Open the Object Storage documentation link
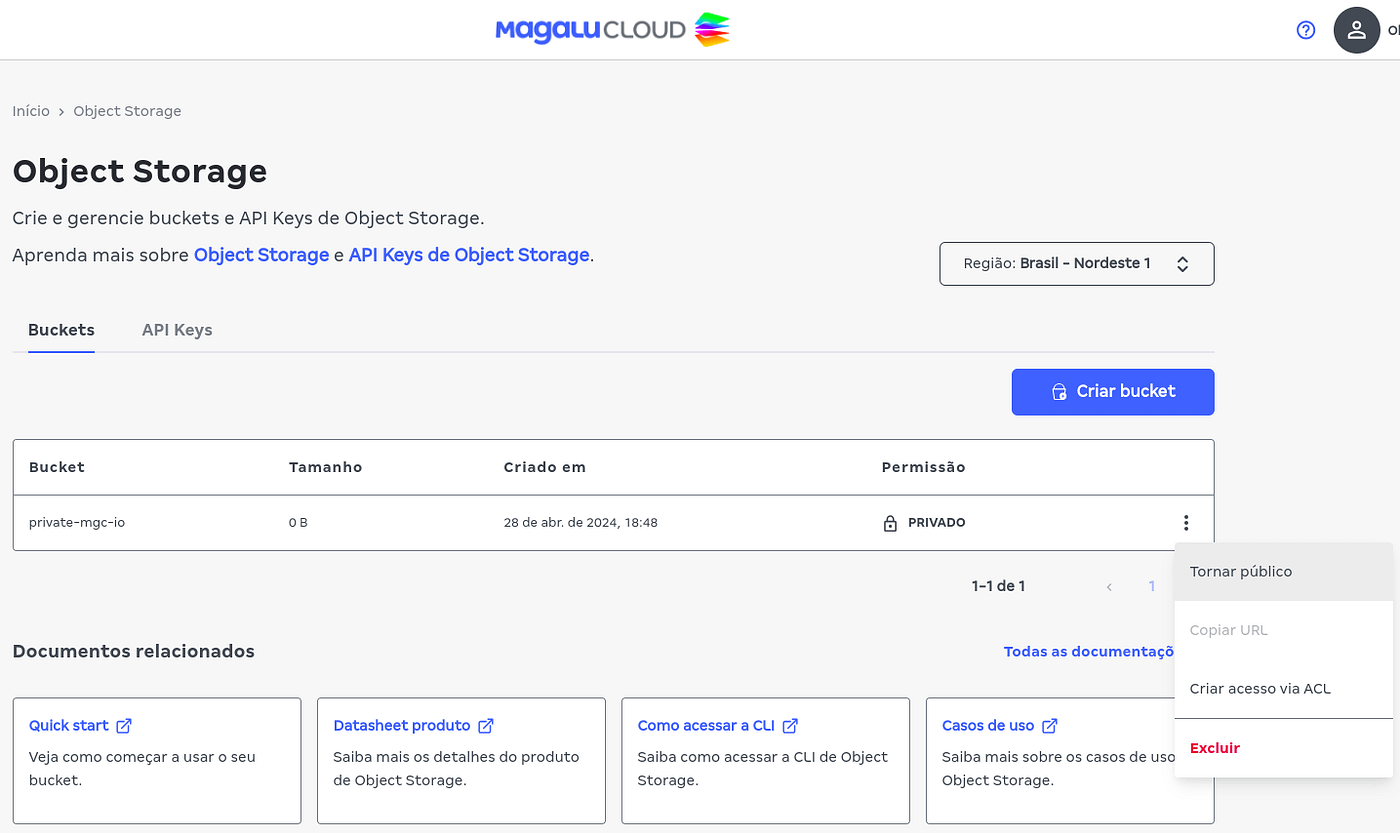 click(x=262, y=255)
